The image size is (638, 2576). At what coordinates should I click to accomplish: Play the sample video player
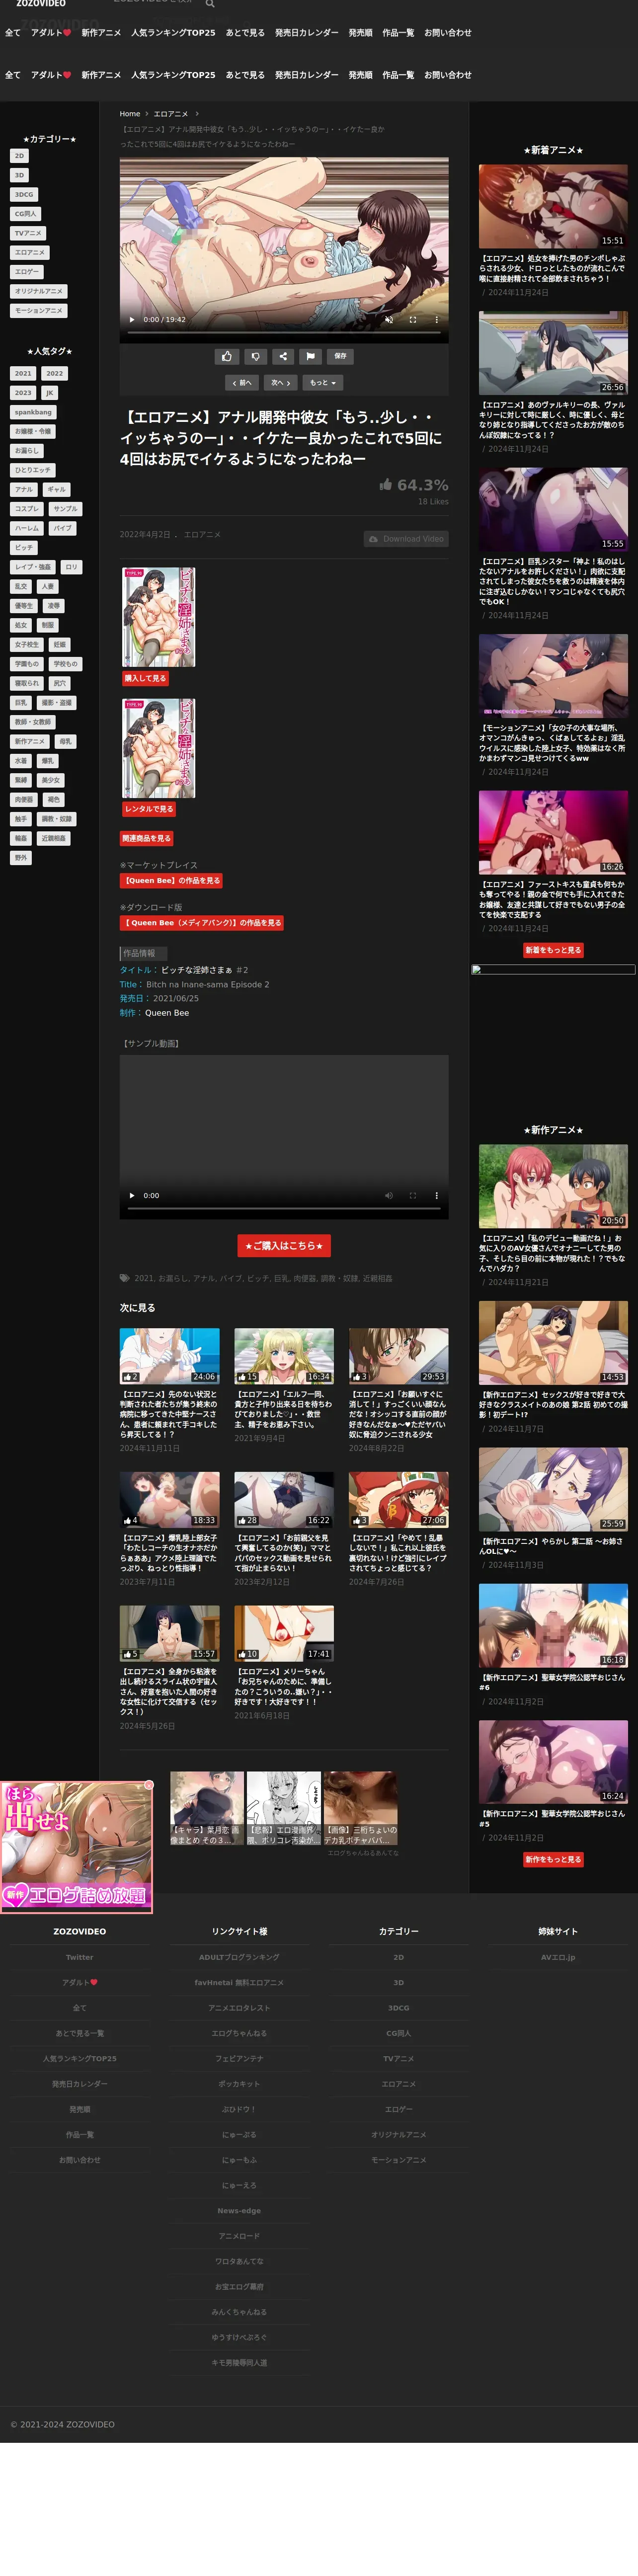tap(131, 1196)
